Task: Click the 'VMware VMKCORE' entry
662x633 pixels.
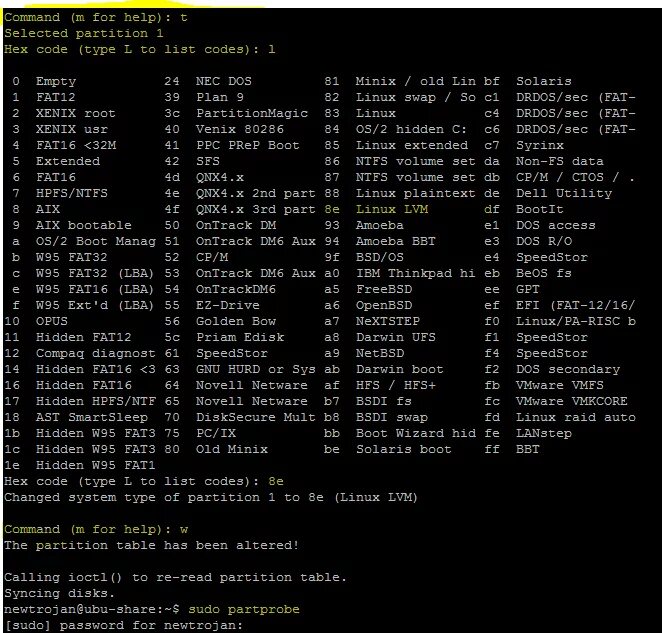Action: point(572,401)
